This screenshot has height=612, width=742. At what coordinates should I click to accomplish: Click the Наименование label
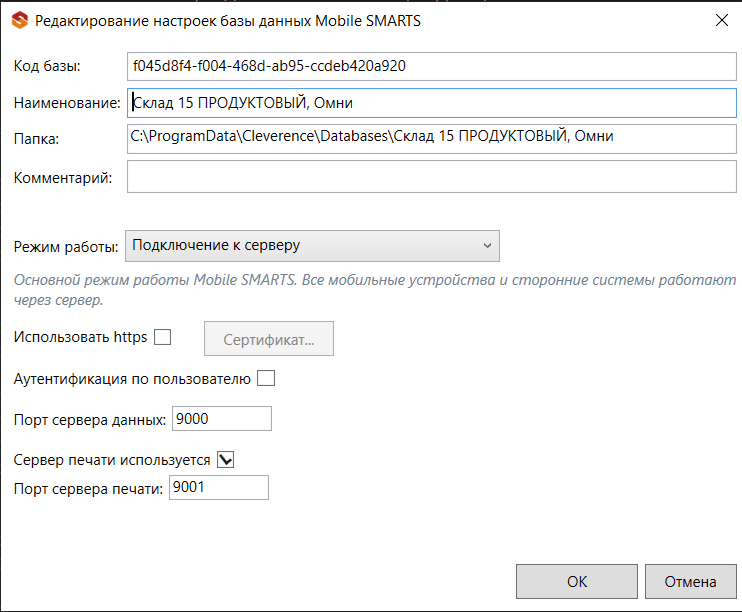coord(67,103)
